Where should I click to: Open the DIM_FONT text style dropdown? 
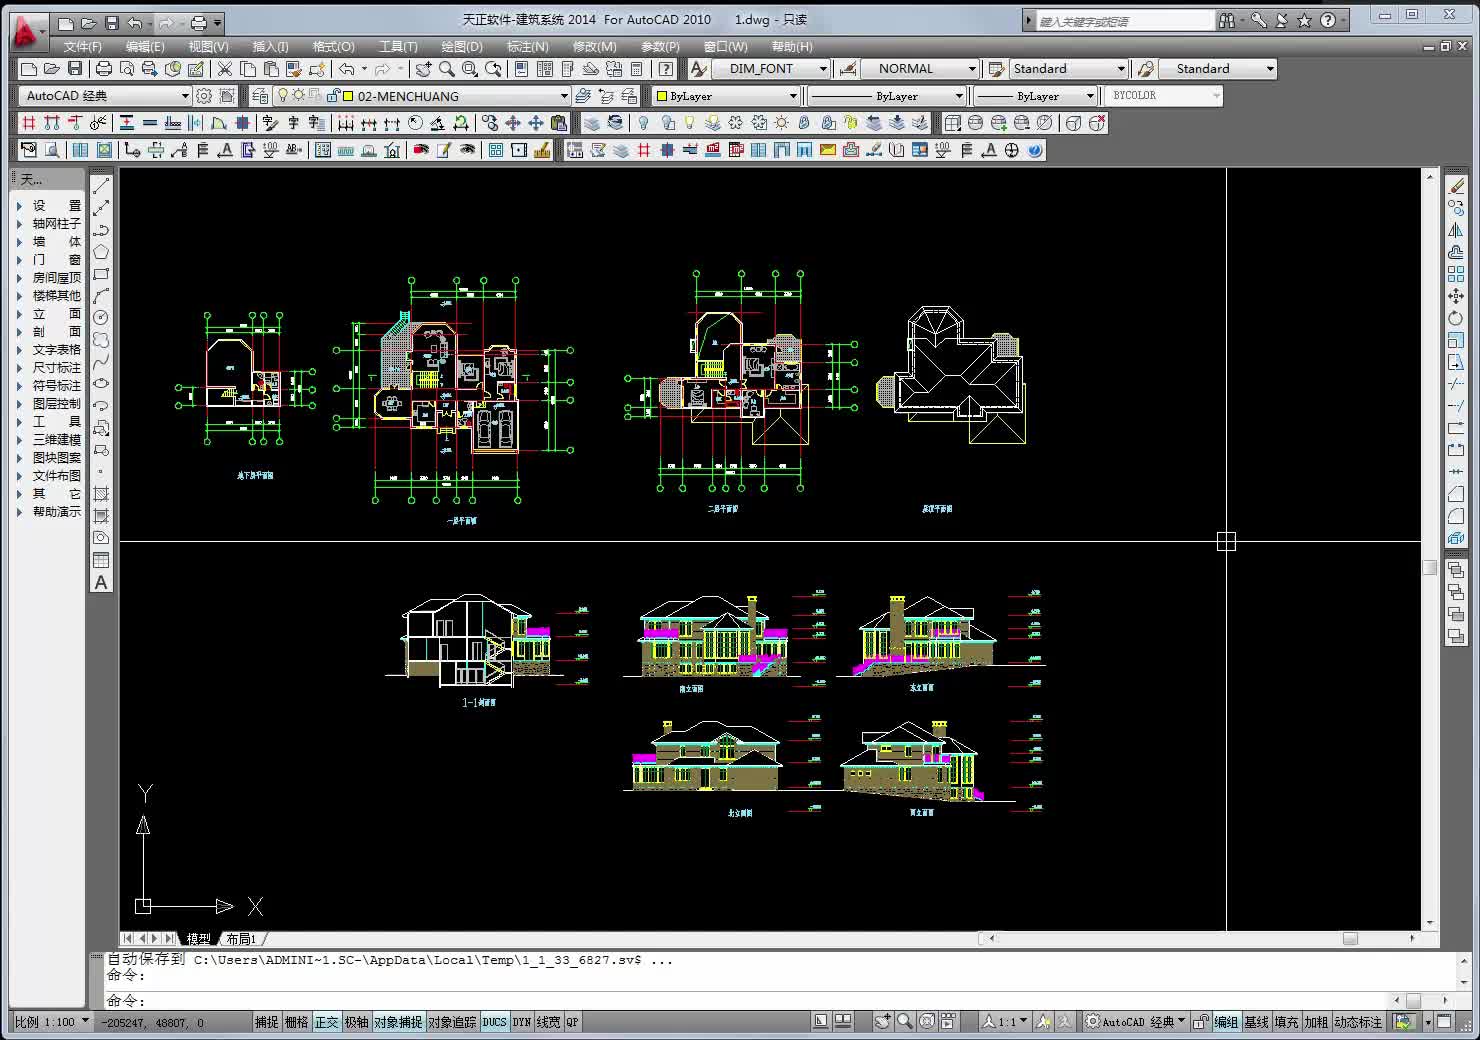[771, 68]
